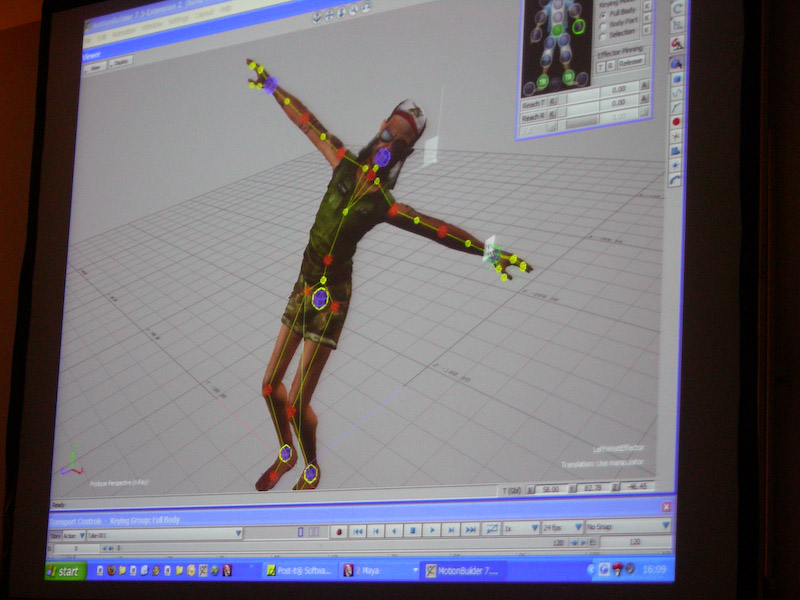The image size is (800, 600).
Task: Click the Story button in Transport Controls
Action: coord(55,536)
